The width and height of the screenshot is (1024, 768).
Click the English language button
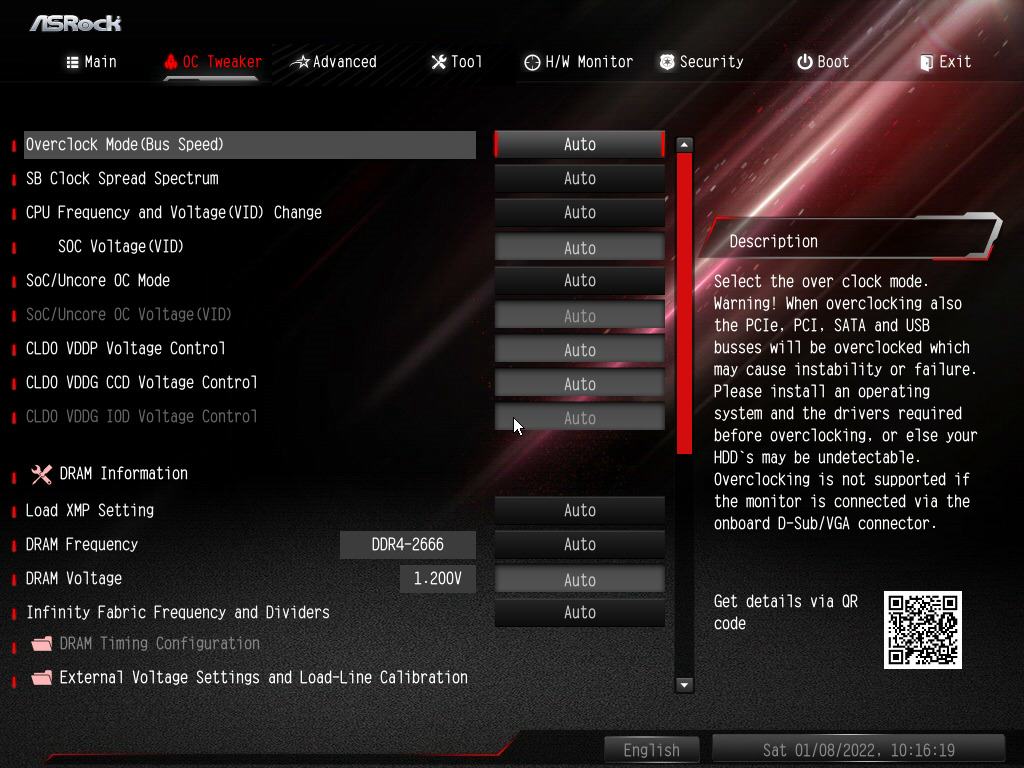651,750
